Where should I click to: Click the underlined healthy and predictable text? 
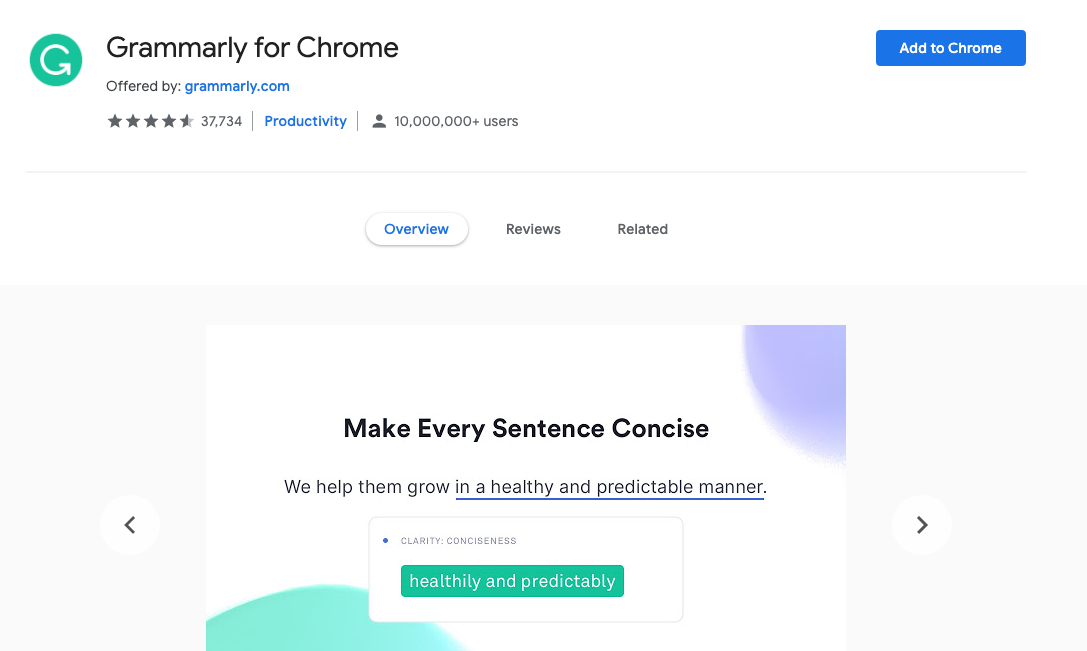point(609,487)
